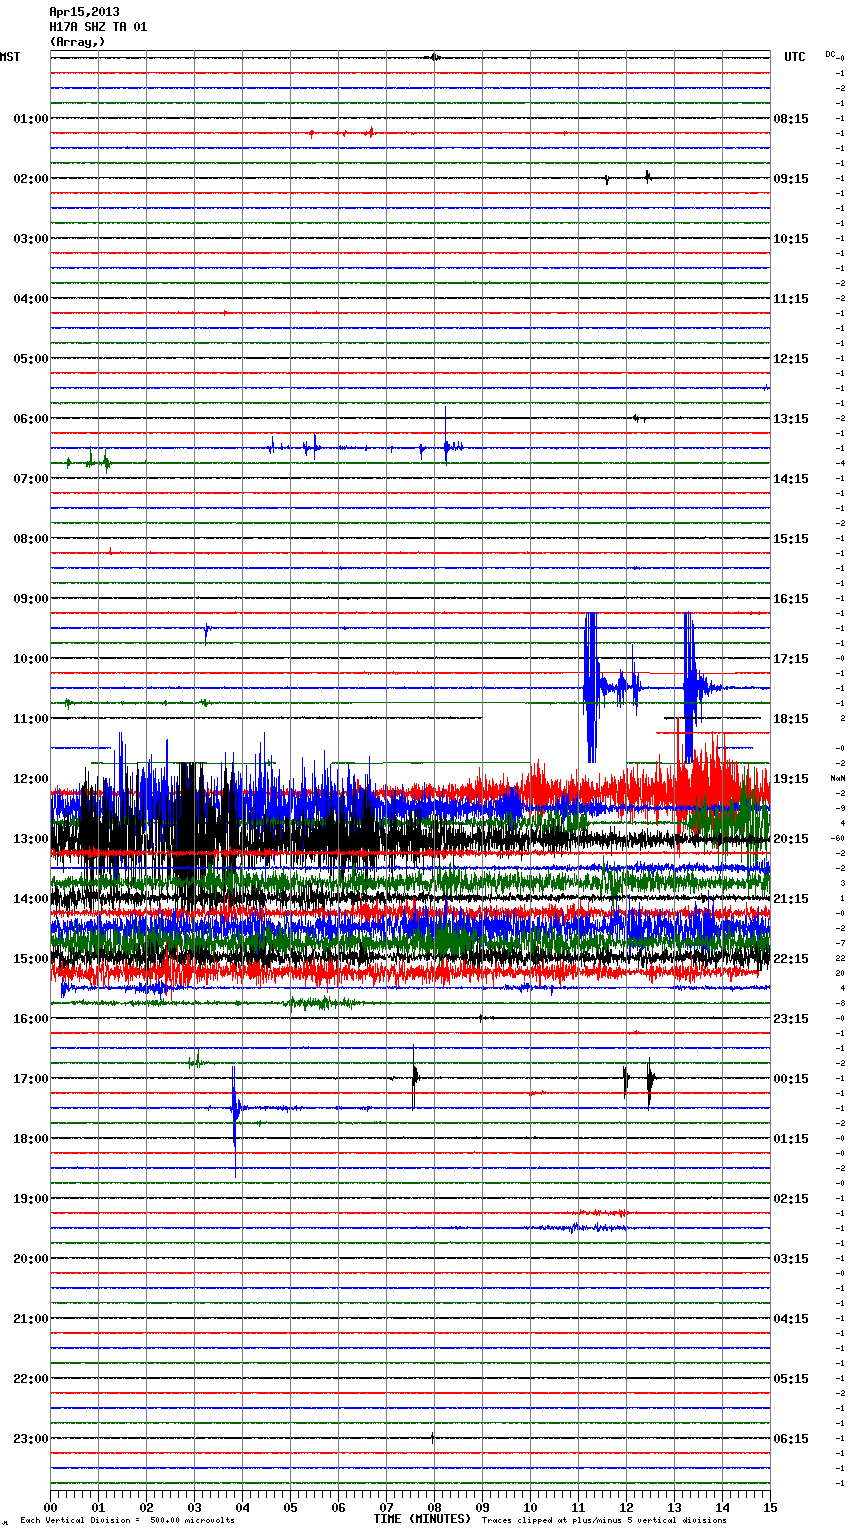Click the 01:15 UTC time label

pos(791,1139)
